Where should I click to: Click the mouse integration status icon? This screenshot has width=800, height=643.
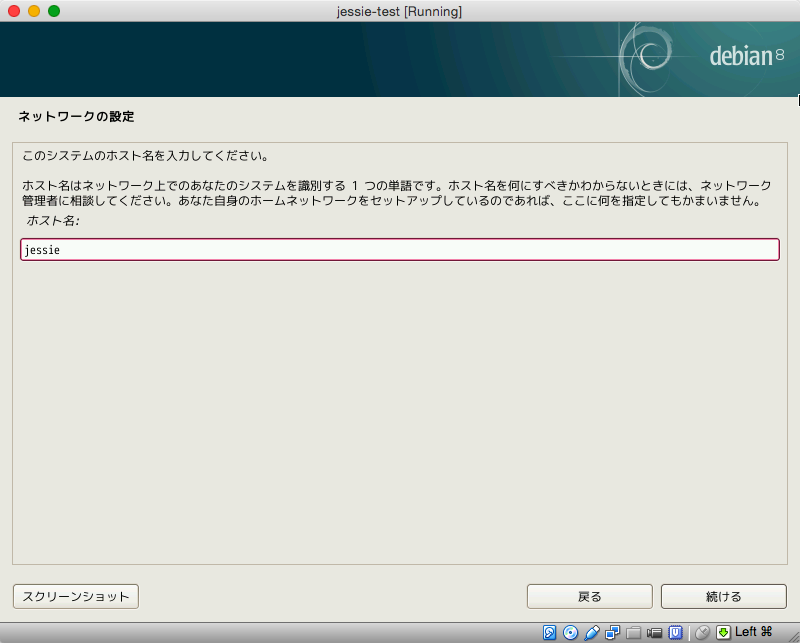click(703, 632)
